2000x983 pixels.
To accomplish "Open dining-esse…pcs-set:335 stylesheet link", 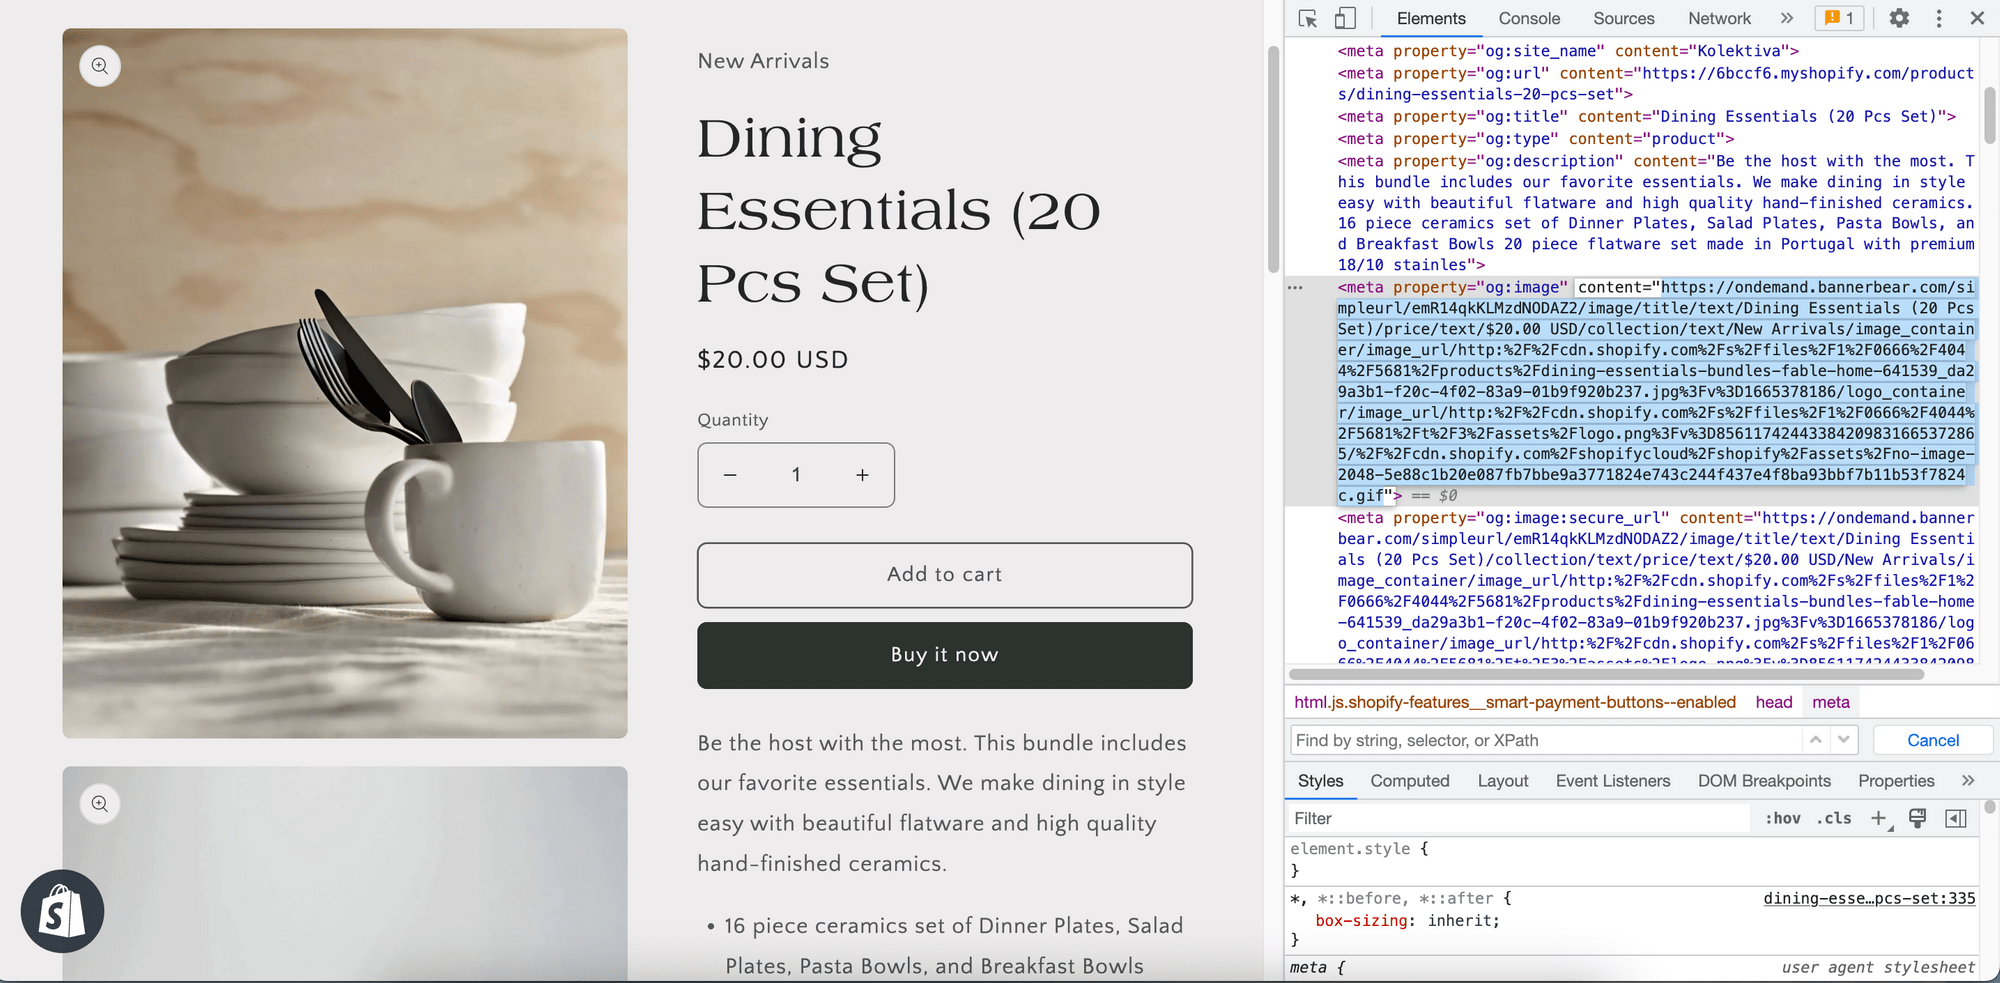I will click(x=1870, y=898).
